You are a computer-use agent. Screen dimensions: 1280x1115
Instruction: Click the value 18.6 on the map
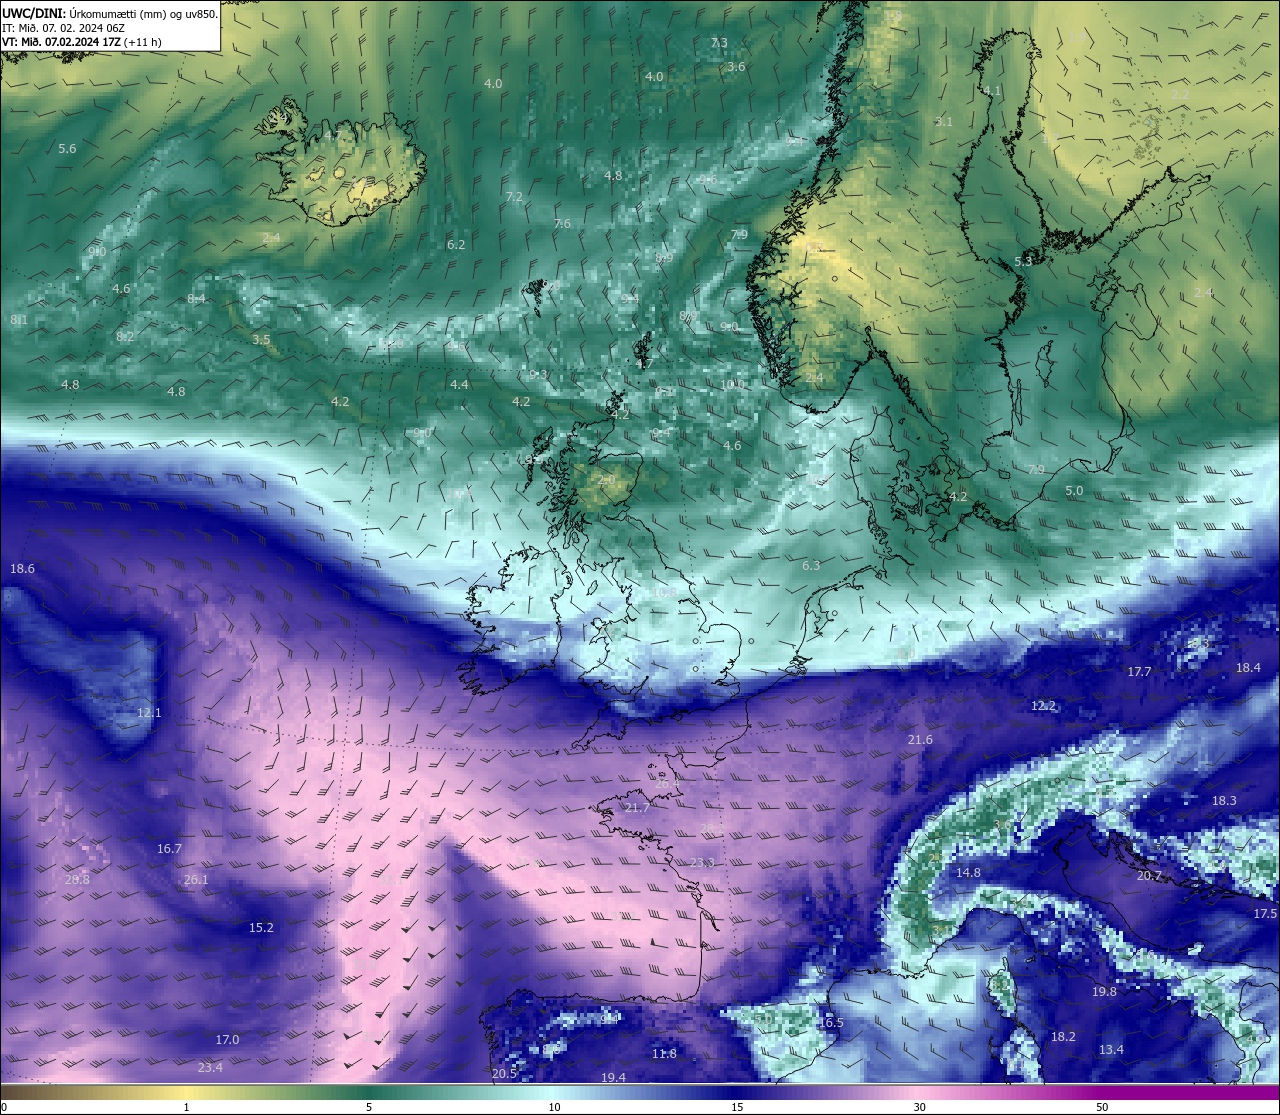22,569
